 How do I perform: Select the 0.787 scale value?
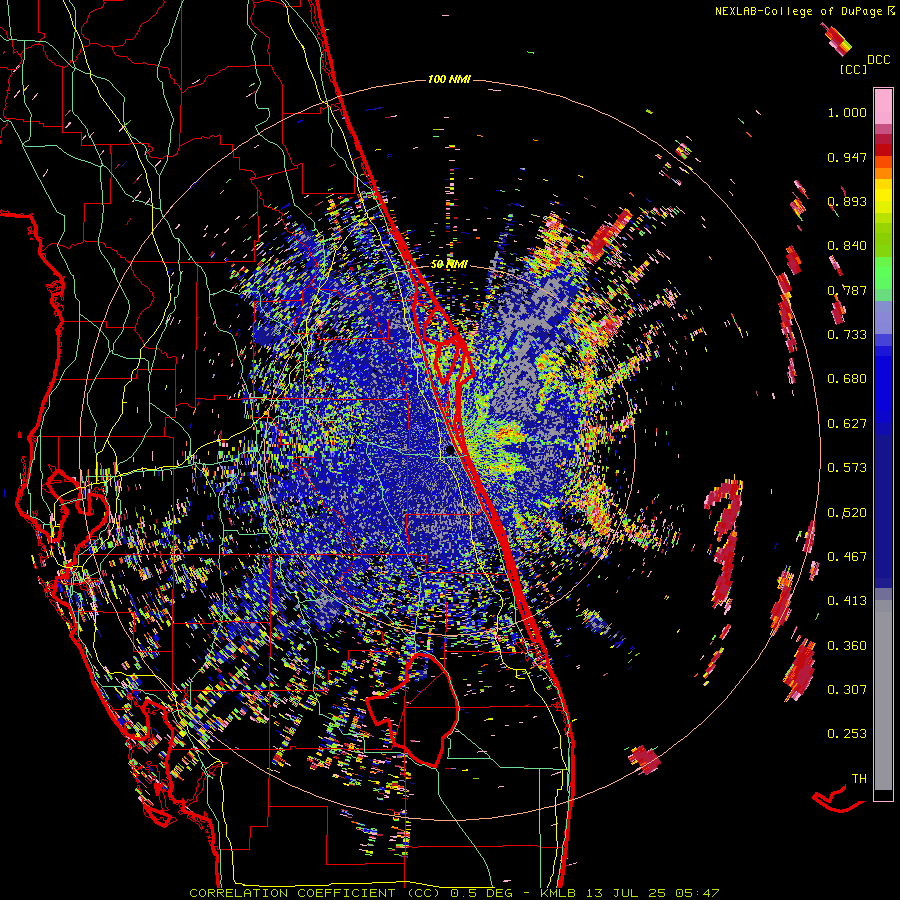847,290
